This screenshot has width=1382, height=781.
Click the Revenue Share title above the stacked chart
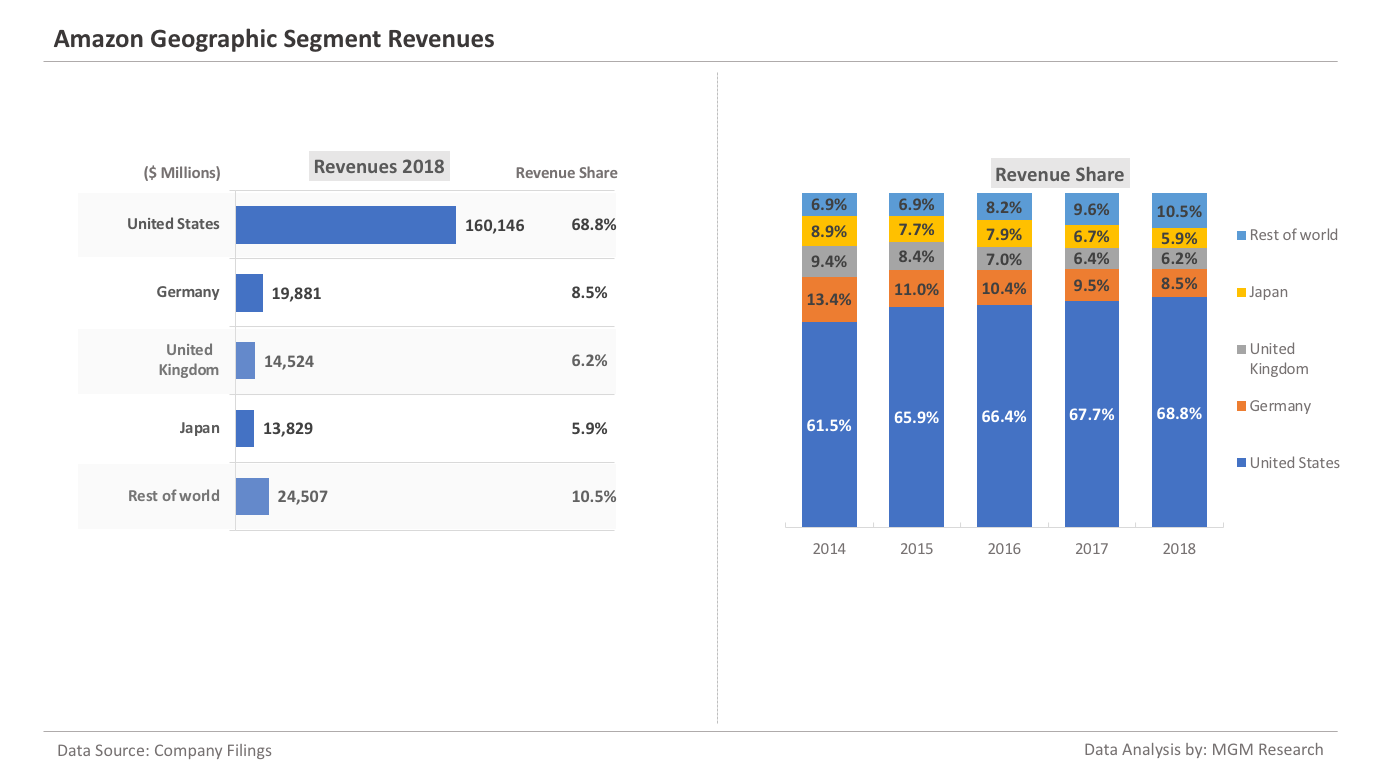click(1060, 174)
